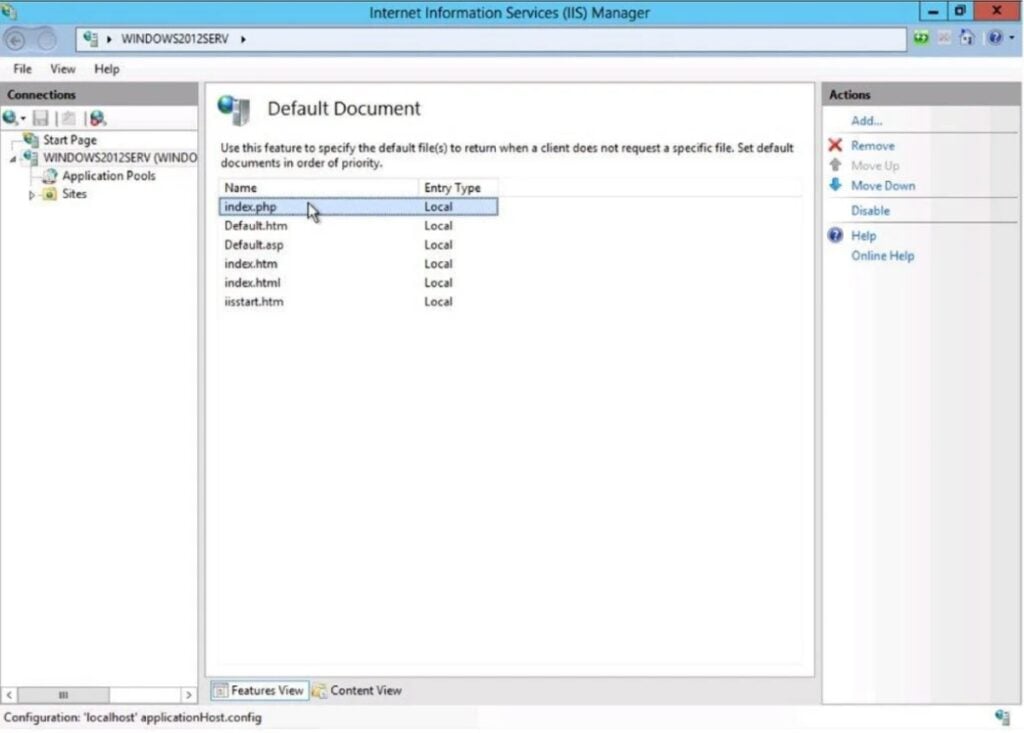Image resolution: width=1024 pixels, height=733 pixels.
Task: Click the Start Page tree icon
Action: 31,139
